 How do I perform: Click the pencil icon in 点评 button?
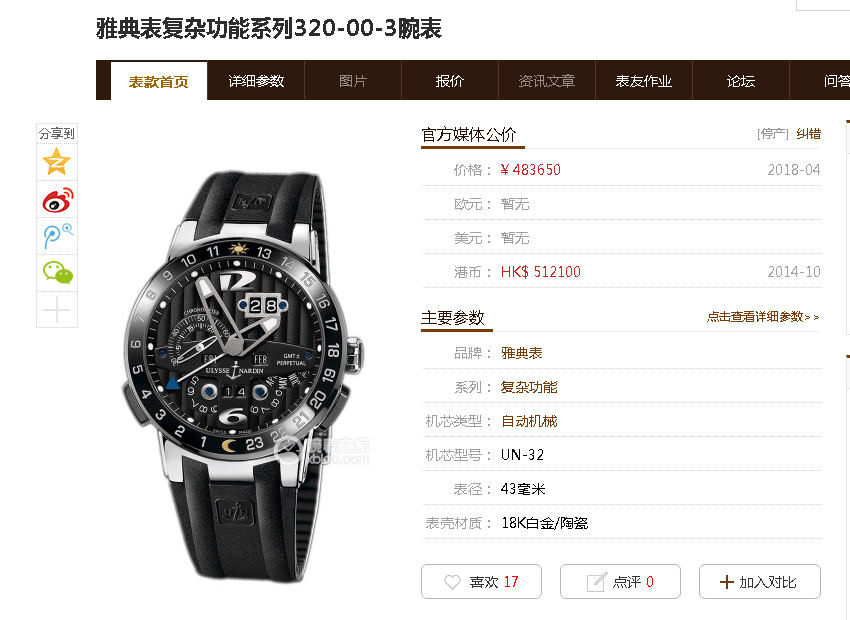pyautogui.click(x=596, y=582)
